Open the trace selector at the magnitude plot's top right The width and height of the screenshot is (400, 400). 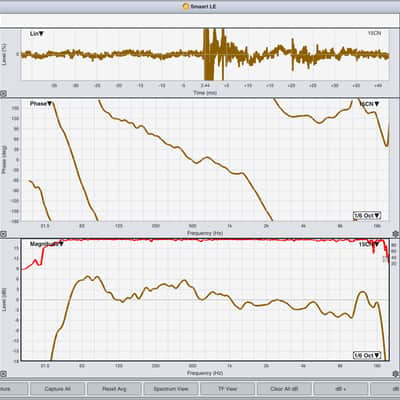click(x=369, y=244)
